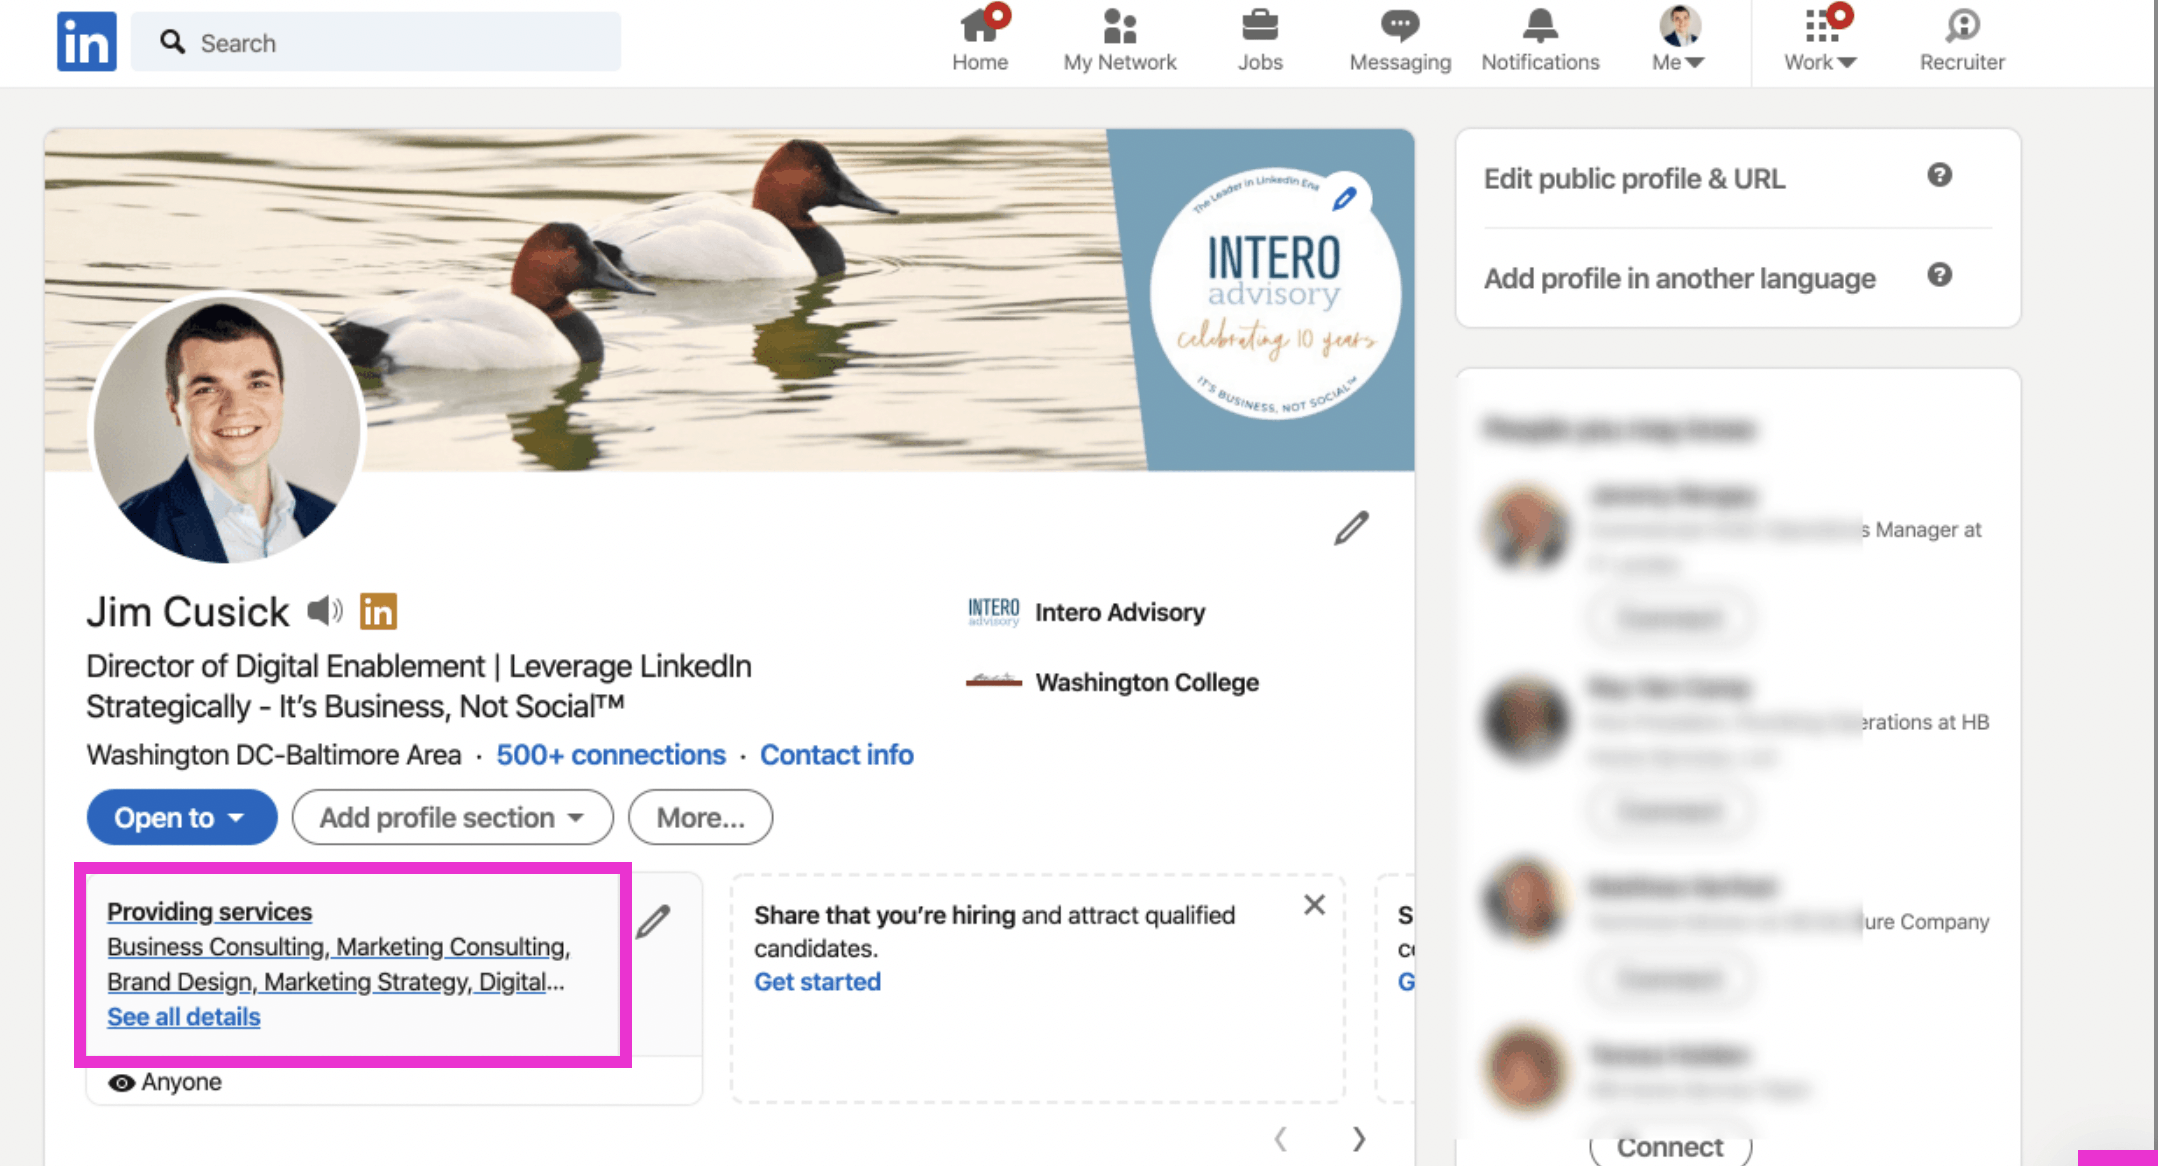Click the Connect button at bottom right
Image resolution: width=2158 pixels, height=1166 pixels.
1670,1146
